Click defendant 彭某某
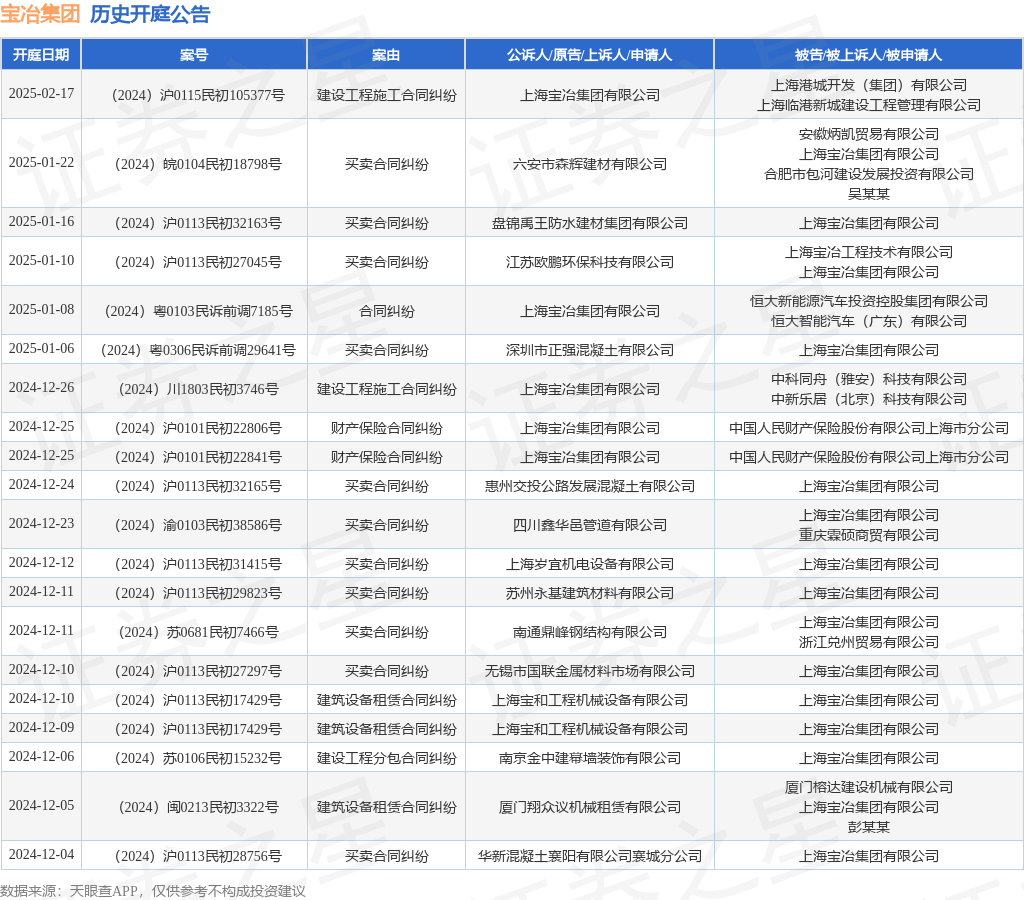 coord(869,828)
